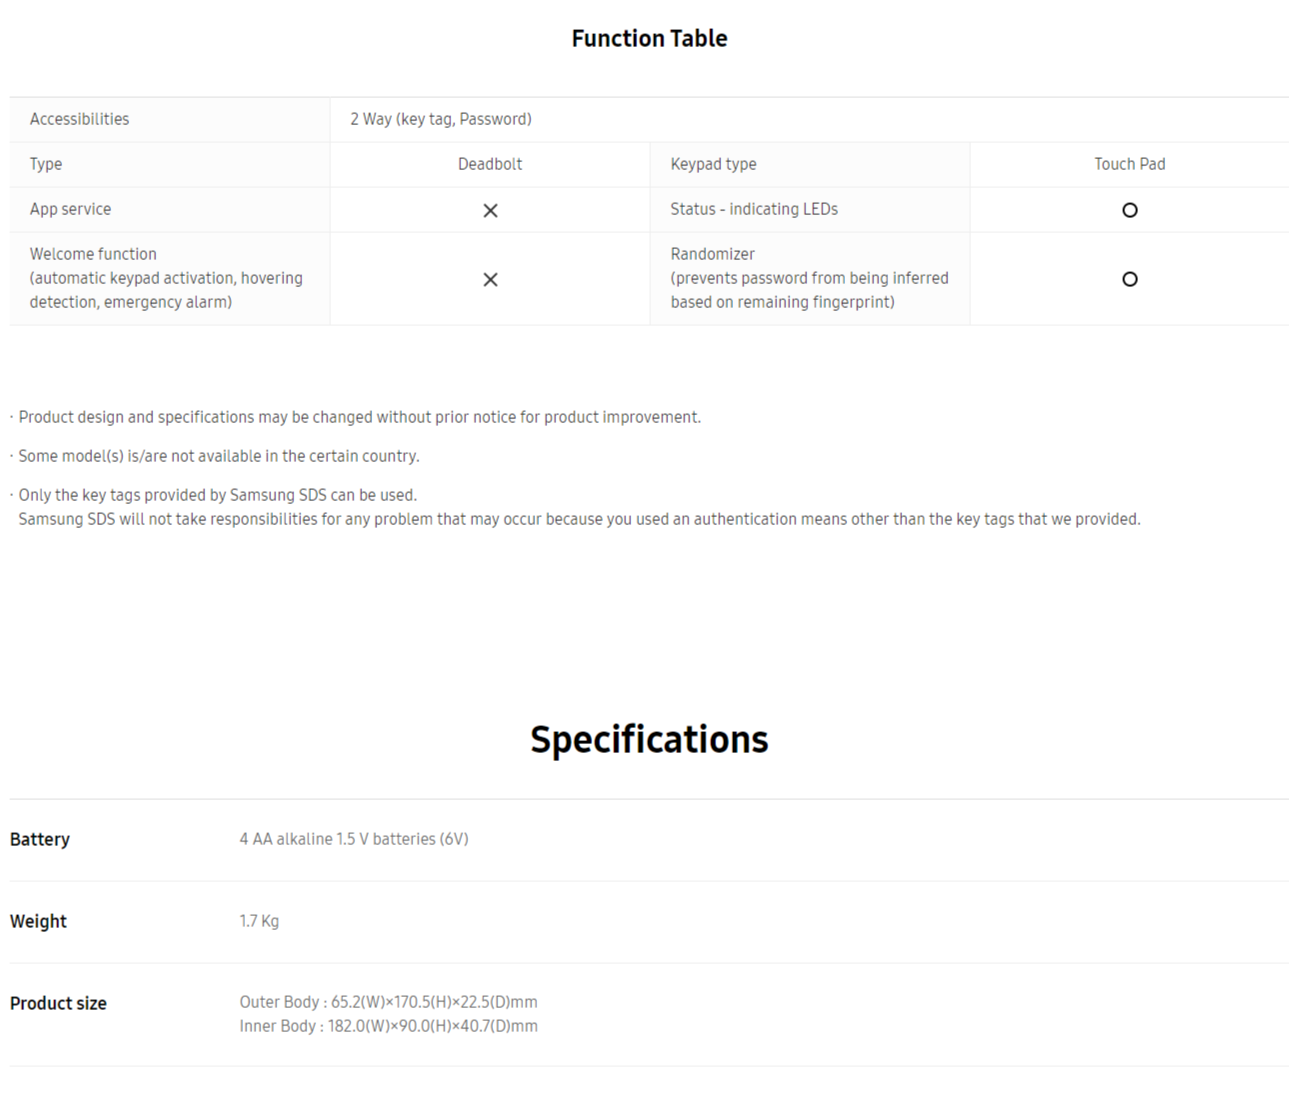Click the circle icon for Randomizer
The height and width of the screenshot is (1102, 1289).
(x=1129, y=279)
